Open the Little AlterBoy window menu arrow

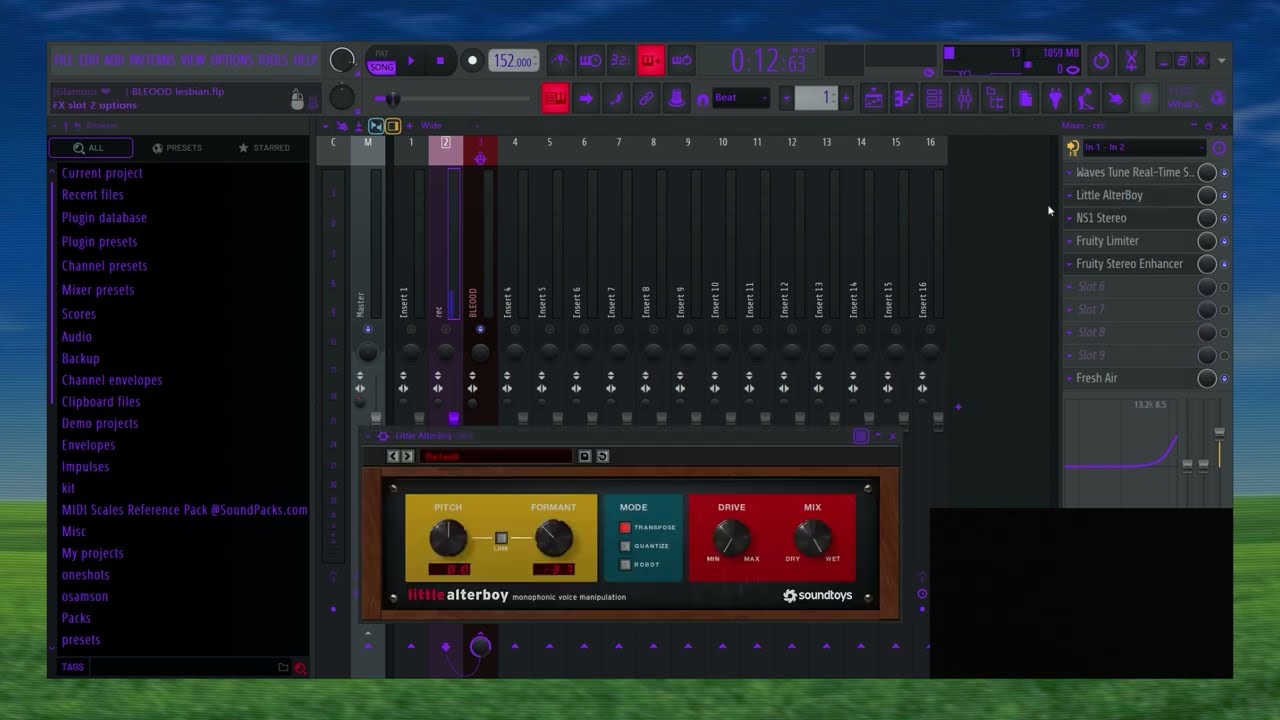click(368, 436)
